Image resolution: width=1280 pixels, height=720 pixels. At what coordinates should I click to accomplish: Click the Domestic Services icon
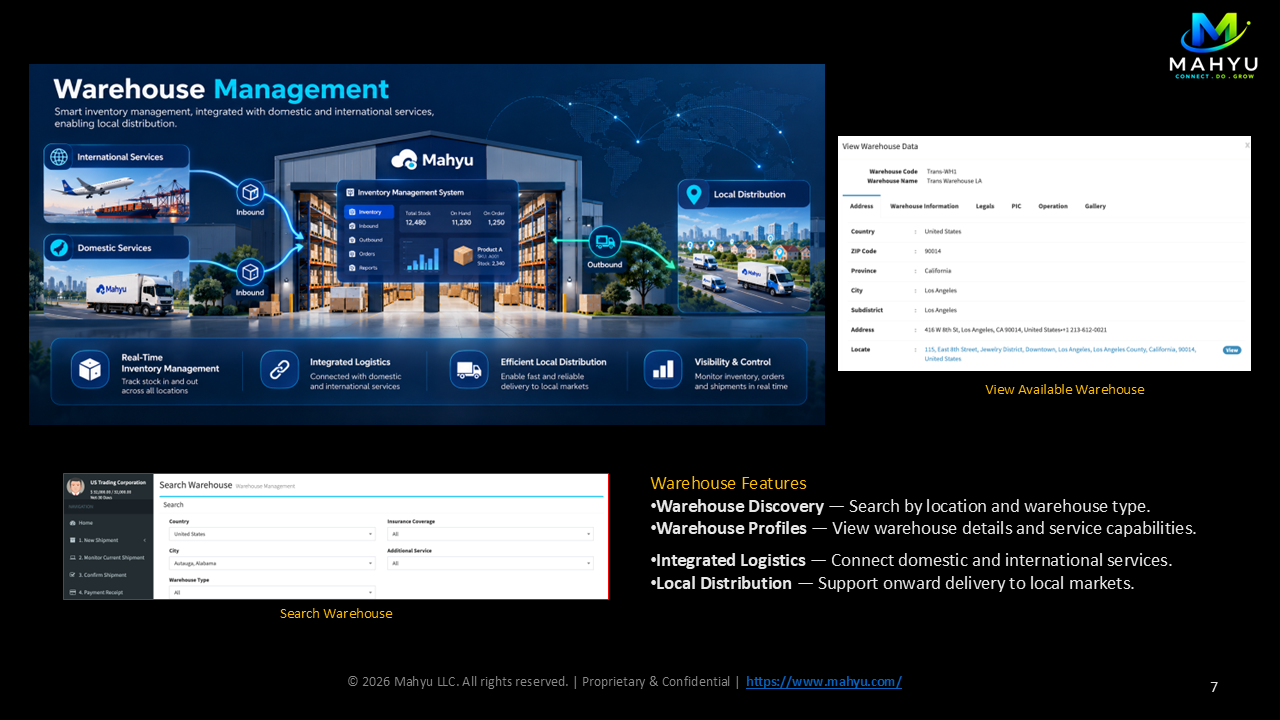tap(59, 248)
